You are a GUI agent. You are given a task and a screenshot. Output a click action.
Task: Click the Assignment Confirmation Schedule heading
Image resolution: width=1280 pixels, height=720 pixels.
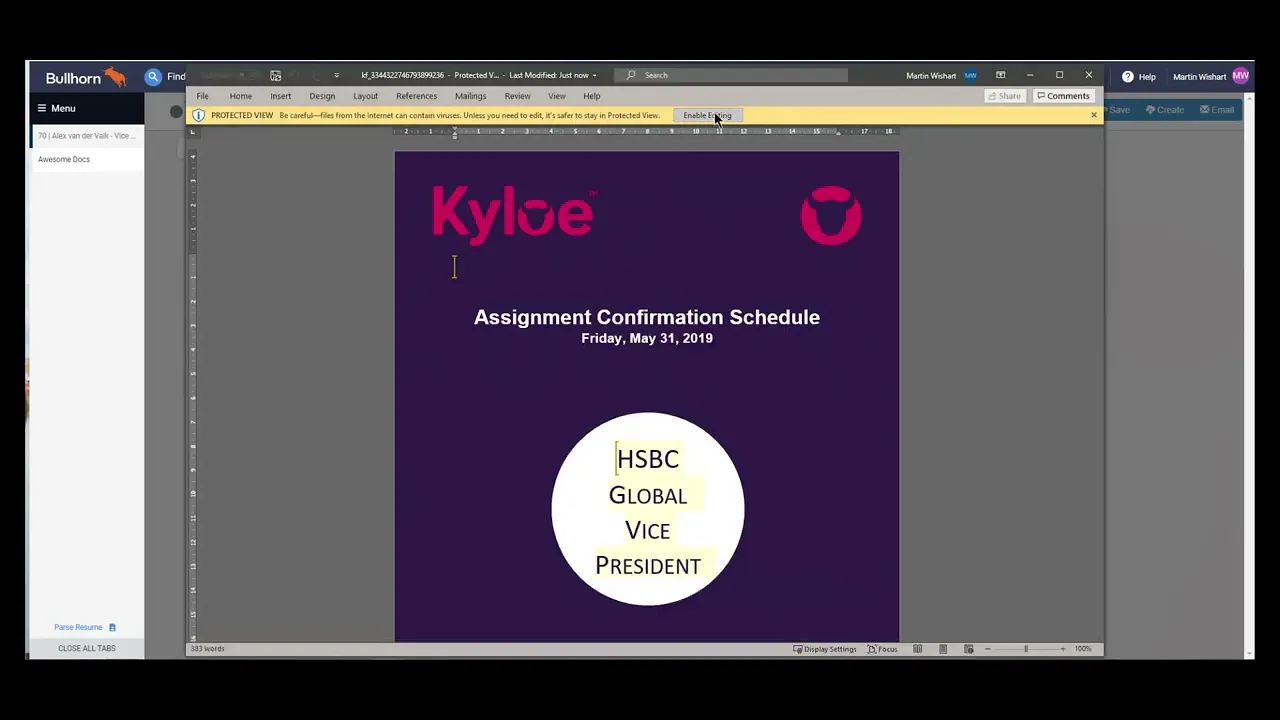[x=647, y=317]
